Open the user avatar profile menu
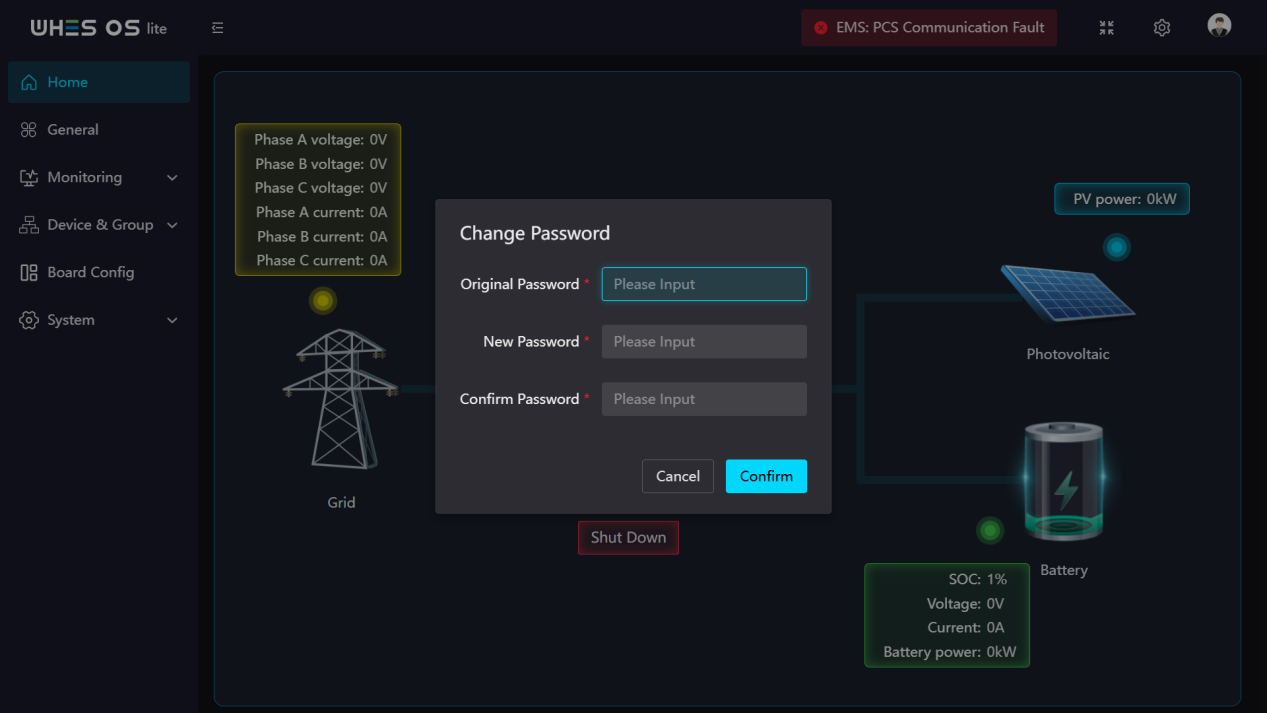This screenshot has width=1267, height=713. tap(1218, 26)
